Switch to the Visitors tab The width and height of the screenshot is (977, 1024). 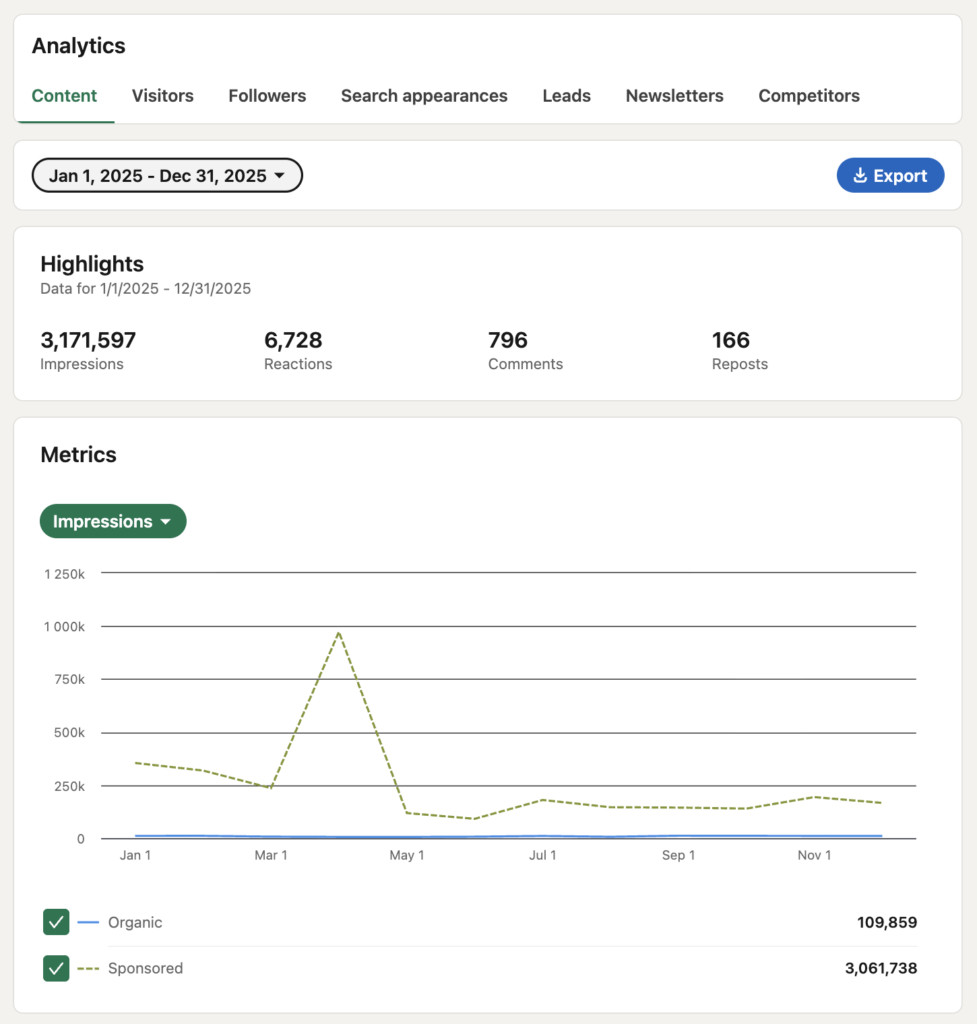pyautogui.click(x=162, y=96)
